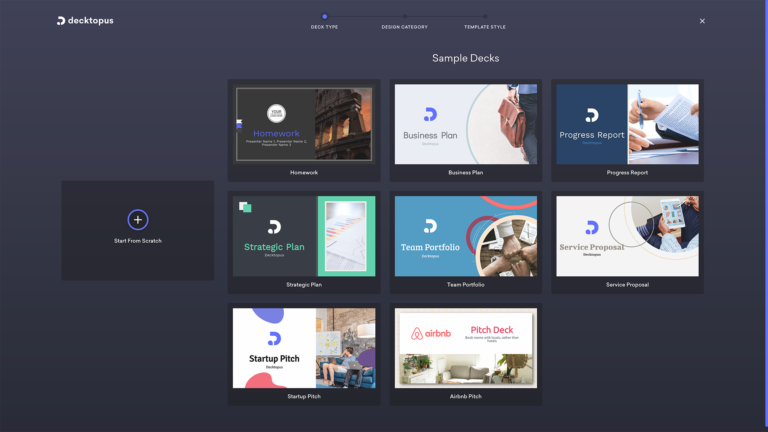This screenshot has height=432, width=768.
Task: Click the Decktopus icon on Business Plan slide
Action: pyautogui.click(x=430, y=114)
